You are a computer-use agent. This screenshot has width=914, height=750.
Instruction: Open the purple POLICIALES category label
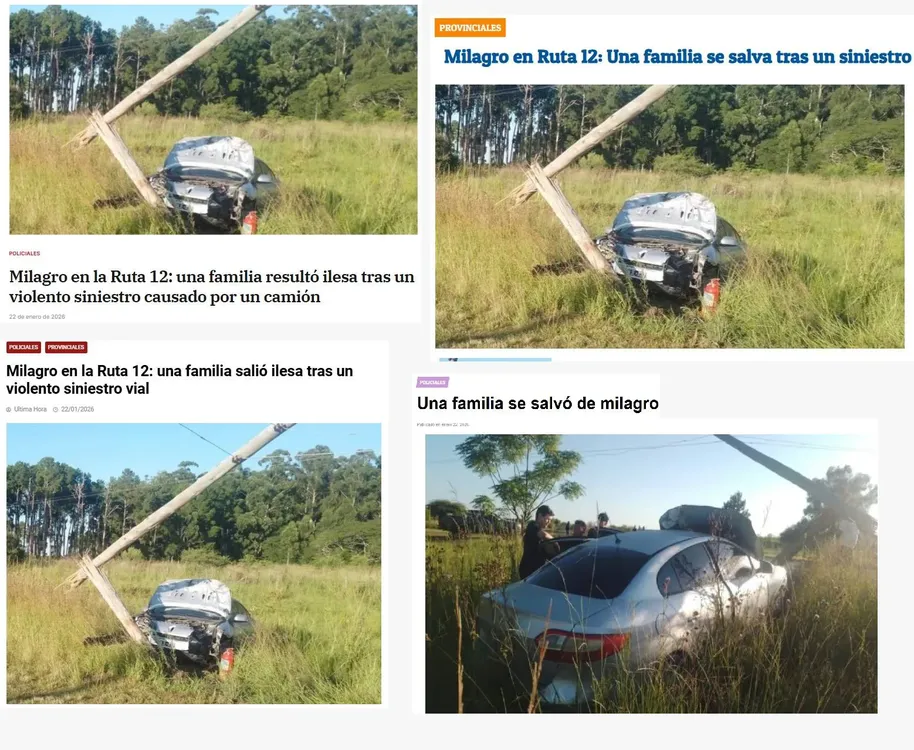pyautogui.click(x=433, y=382)
